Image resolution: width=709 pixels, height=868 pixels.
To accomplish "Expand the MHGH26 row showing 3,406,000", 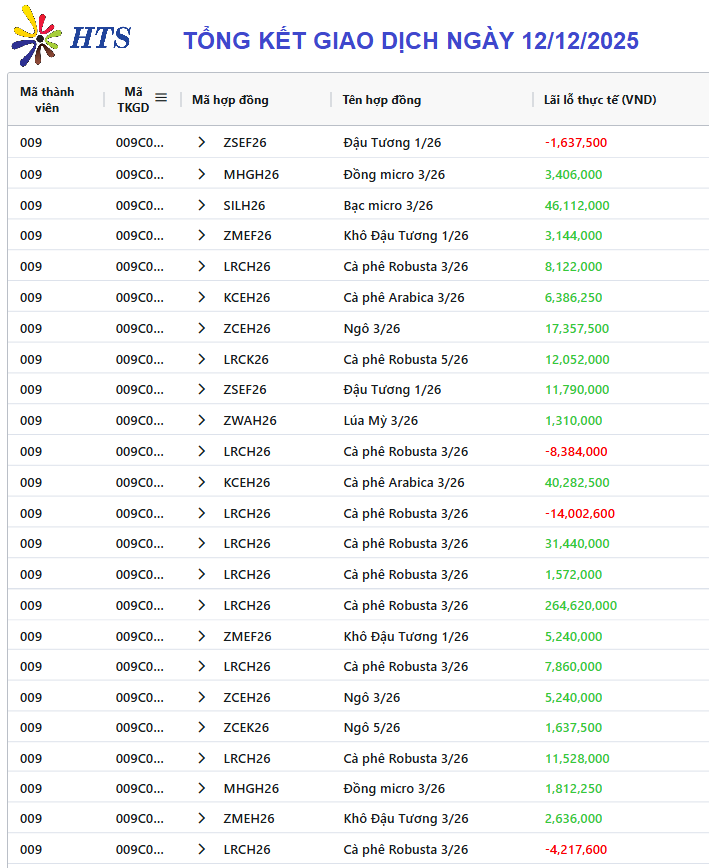I will pyautogui.click(x=202, y=174).
